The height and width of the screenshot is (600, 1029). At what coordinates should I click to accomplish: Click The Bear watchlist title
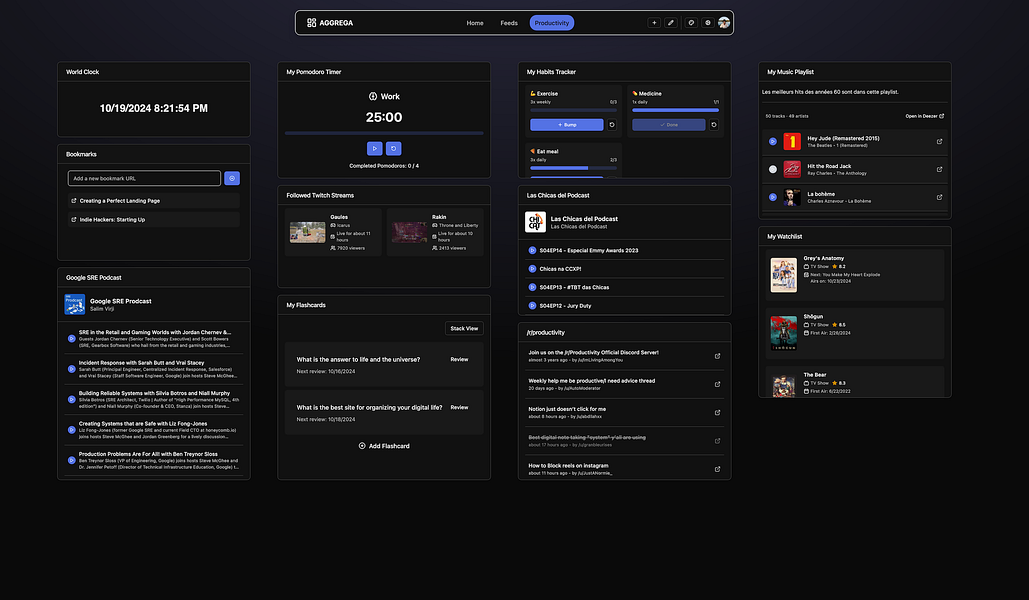coord(814,375)
